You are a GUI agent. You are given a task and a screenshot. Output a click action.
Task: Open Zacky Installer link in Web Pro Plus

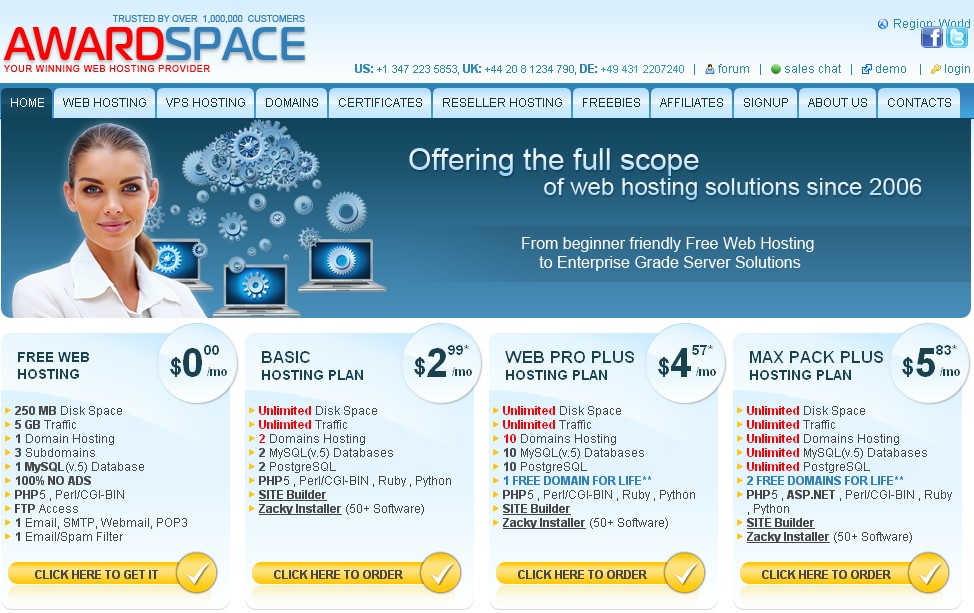(544, 523)
